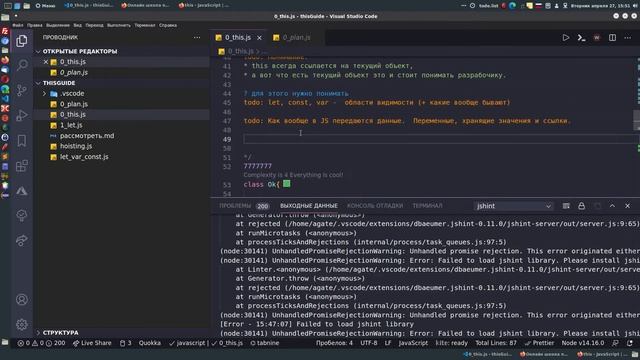Open Explorer panel ellipsis actions menu

tap(197, 38)
